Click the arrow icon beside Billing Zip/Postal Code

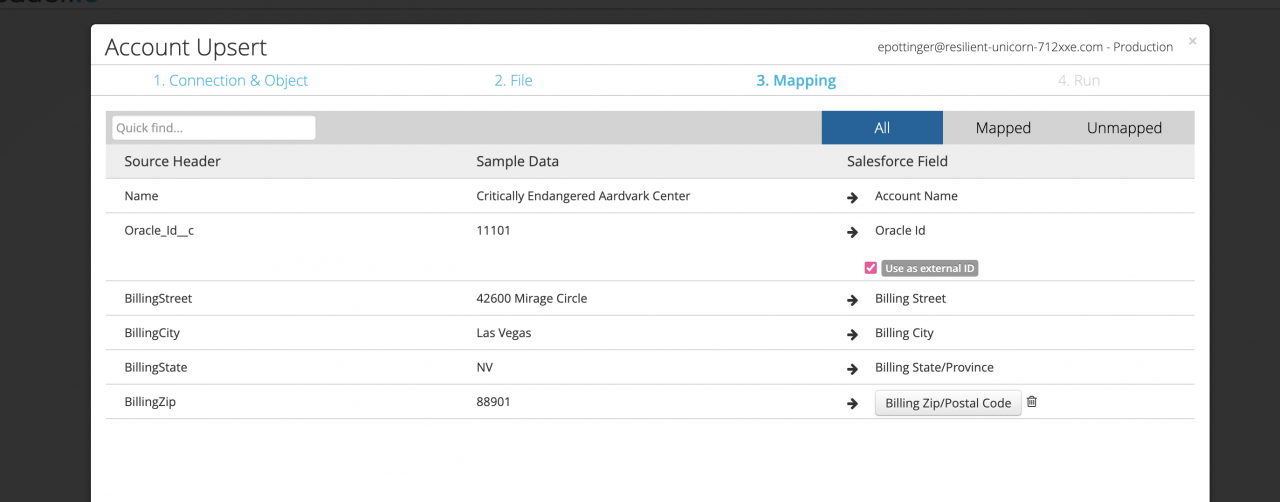[x=853, y=404]
